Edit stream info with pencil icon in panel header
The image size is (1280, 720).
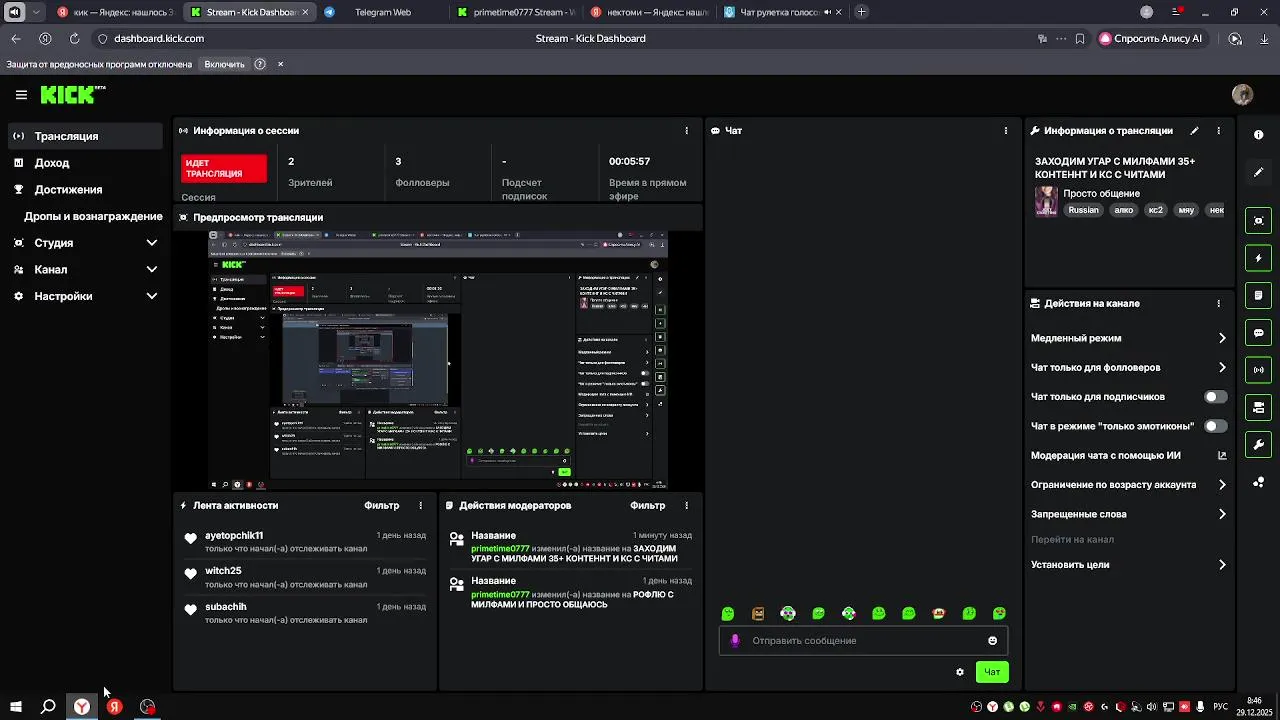pyautogui.click(x=1194, y=131)
